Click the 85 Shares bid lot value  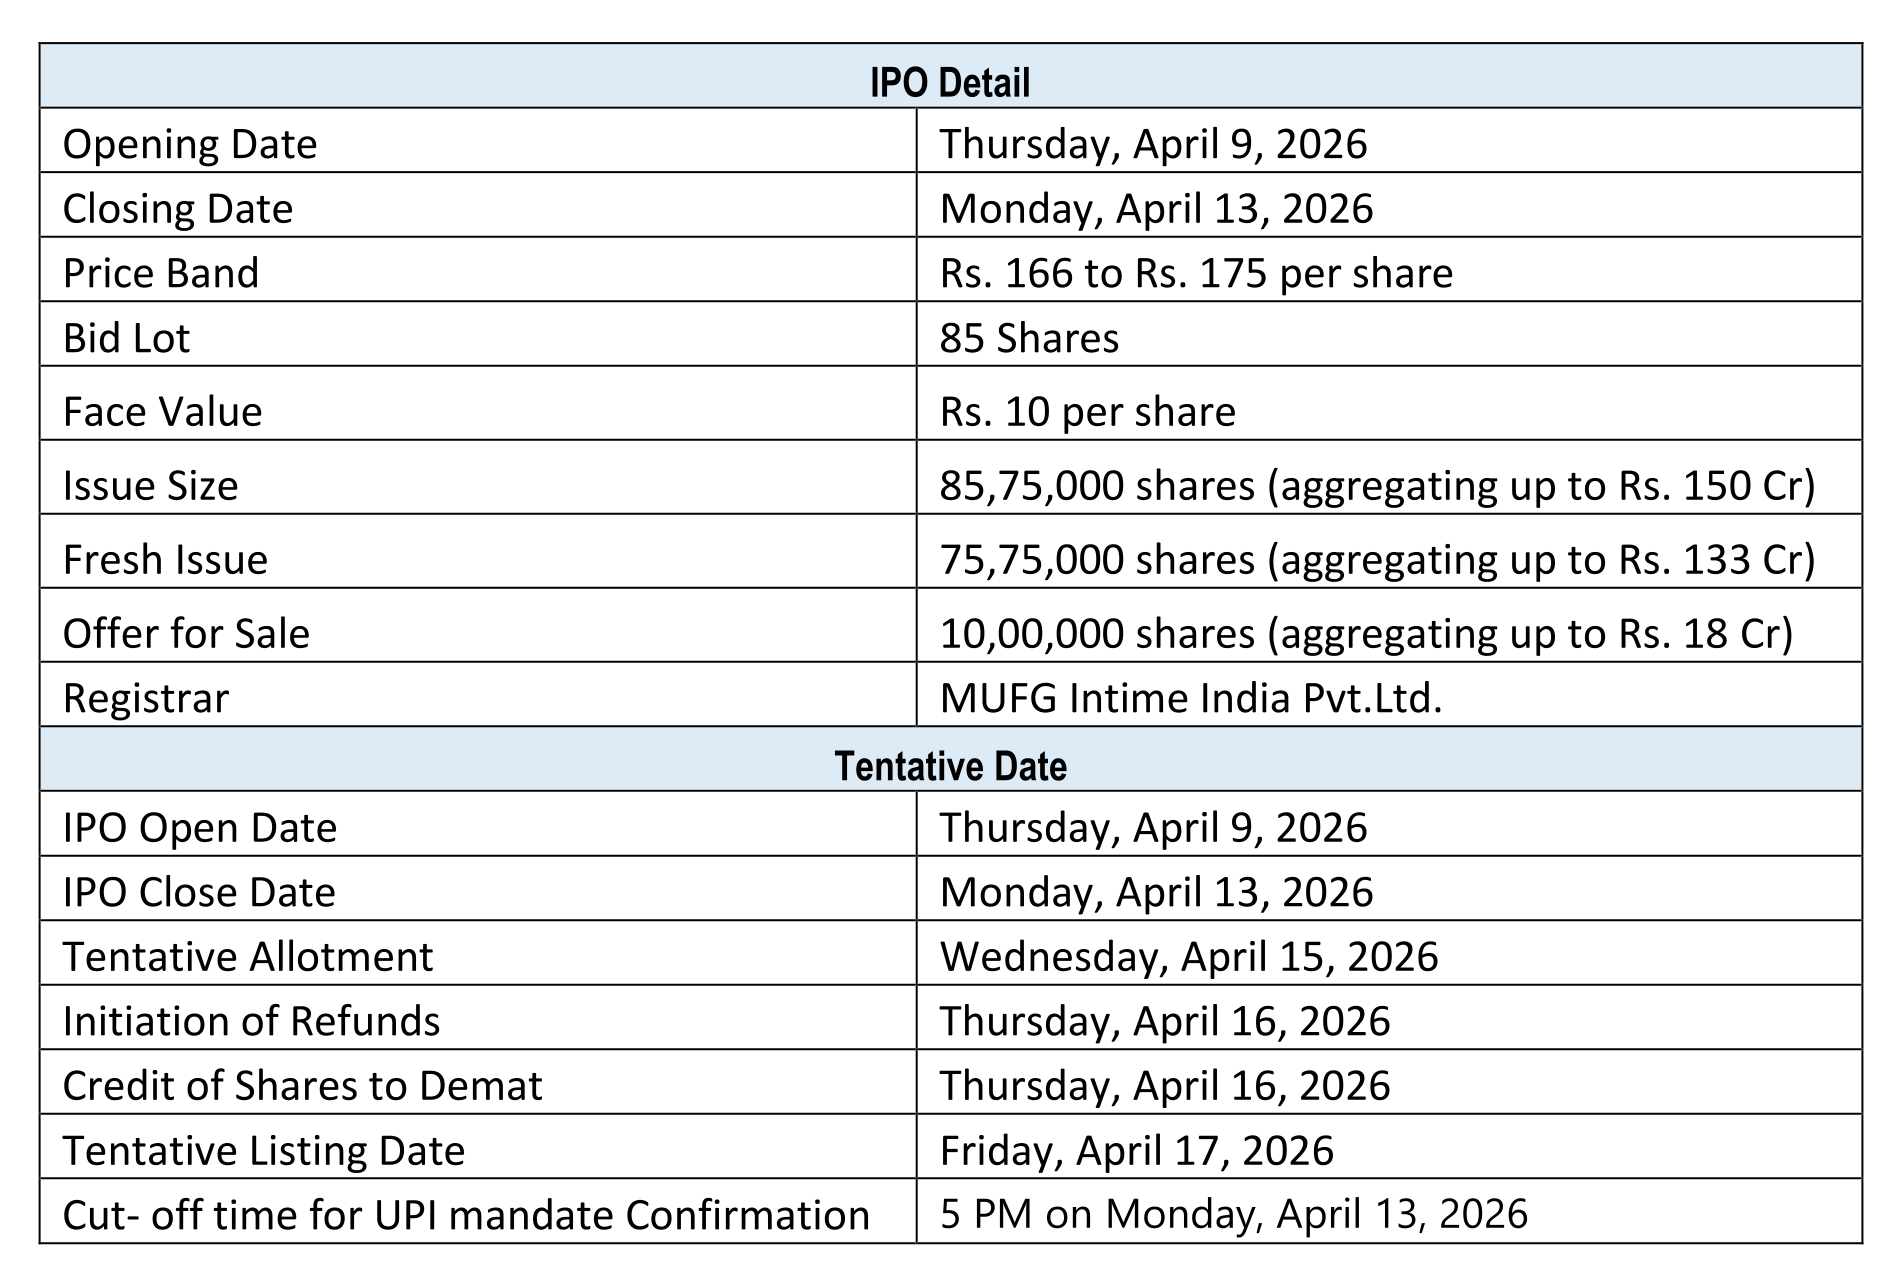1029,338
